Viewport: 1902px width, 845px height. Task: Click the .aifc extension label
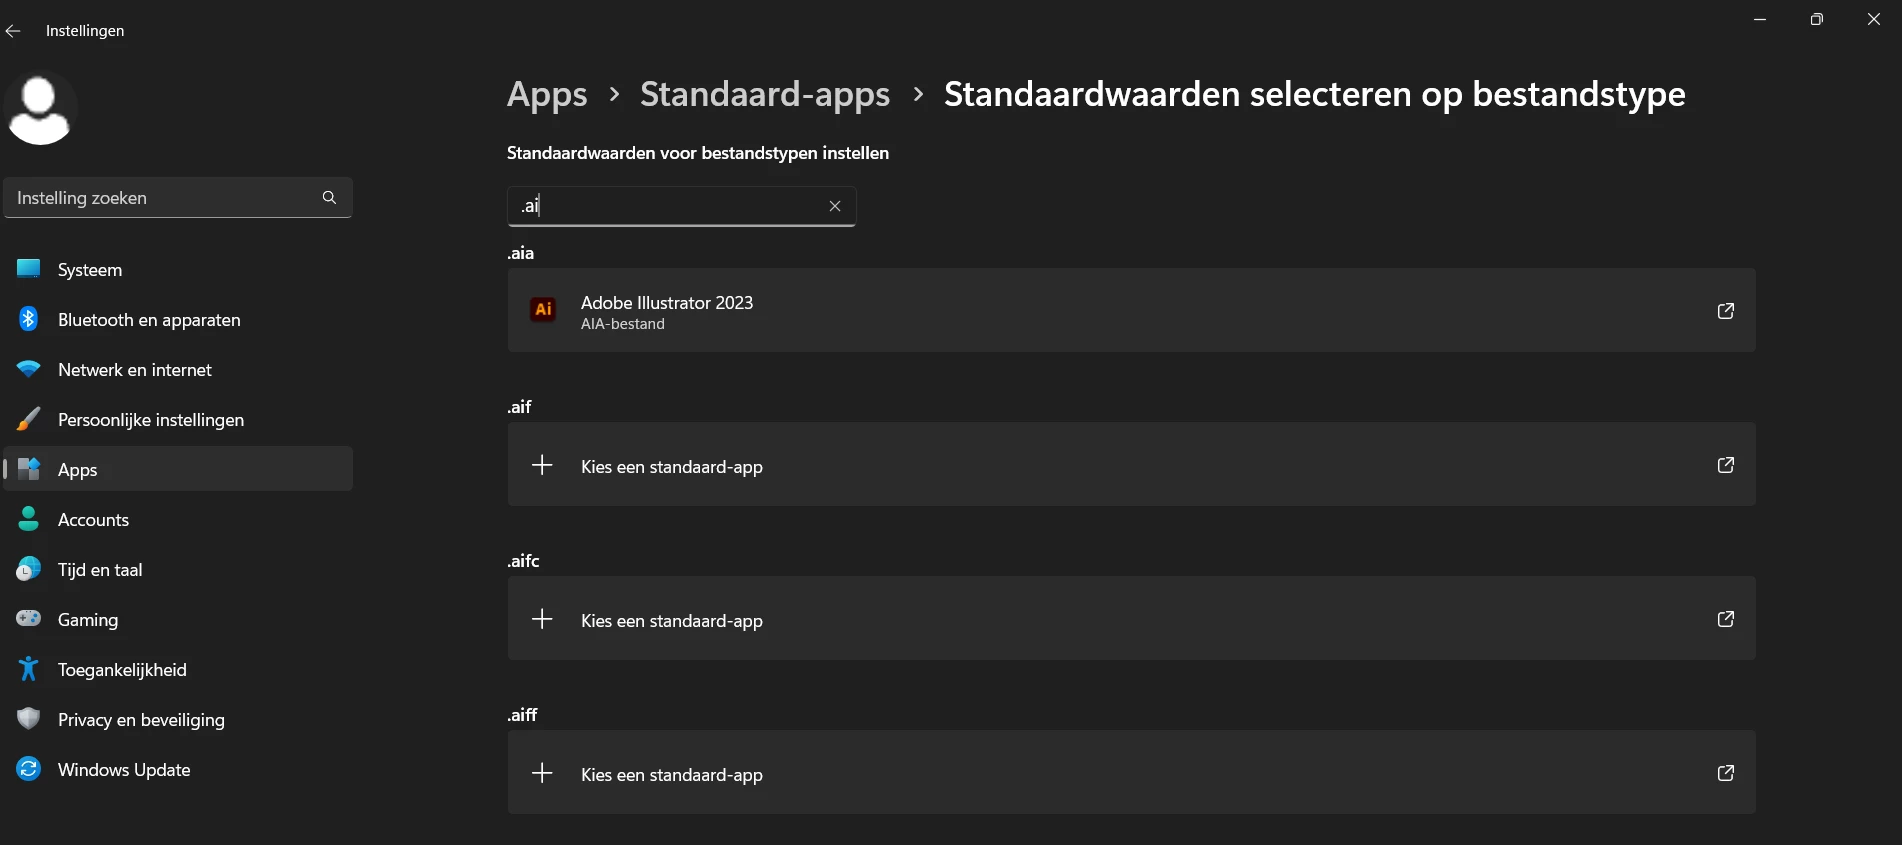coord(523,561)
